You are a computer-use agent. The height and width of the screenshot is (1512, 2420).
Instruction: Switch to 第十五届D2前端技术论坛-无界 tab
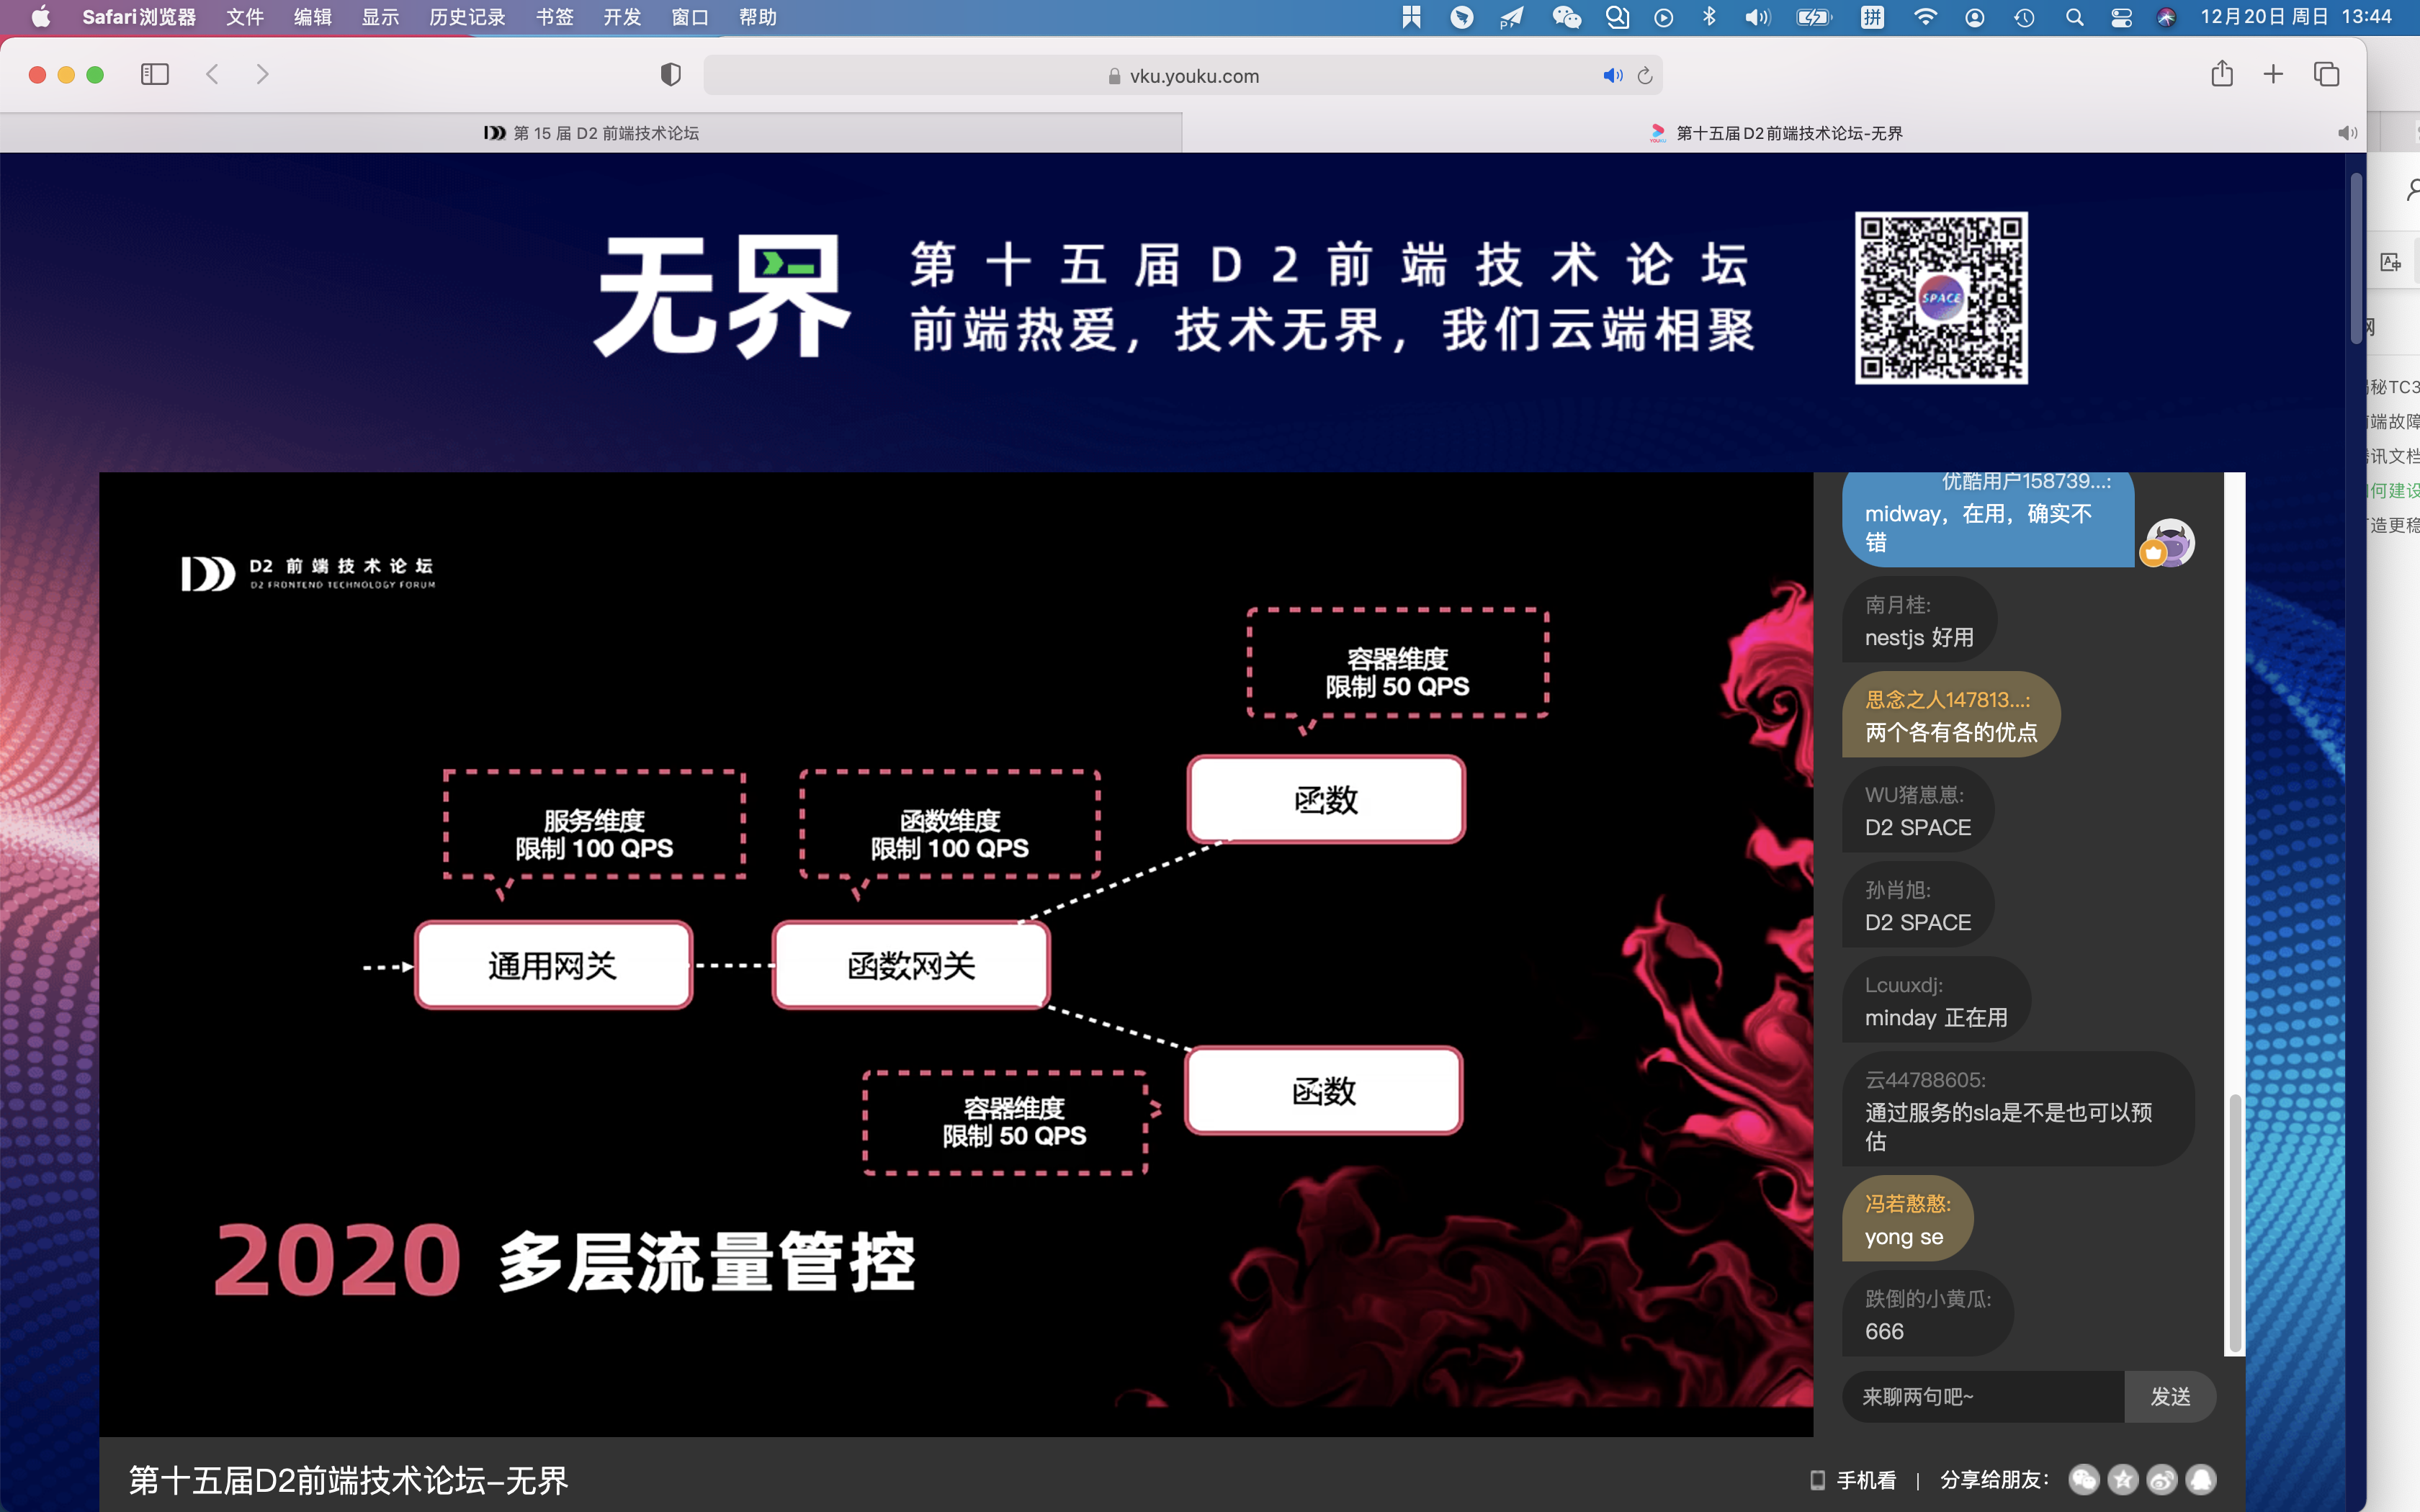coord(1774,133)
